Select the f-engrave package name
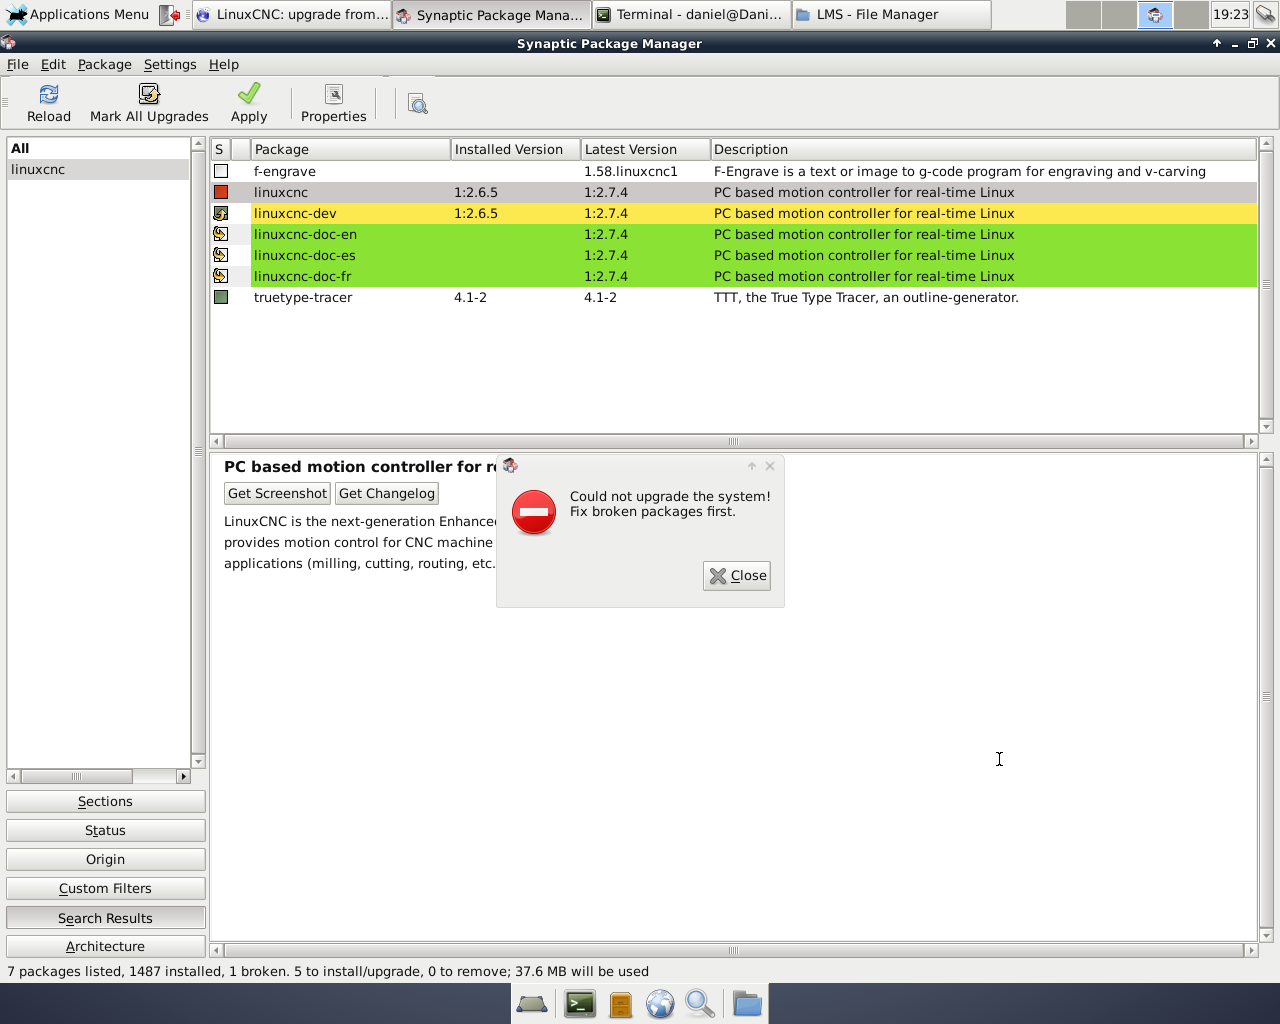The image size is (1280, 1024). coord(284,171)
